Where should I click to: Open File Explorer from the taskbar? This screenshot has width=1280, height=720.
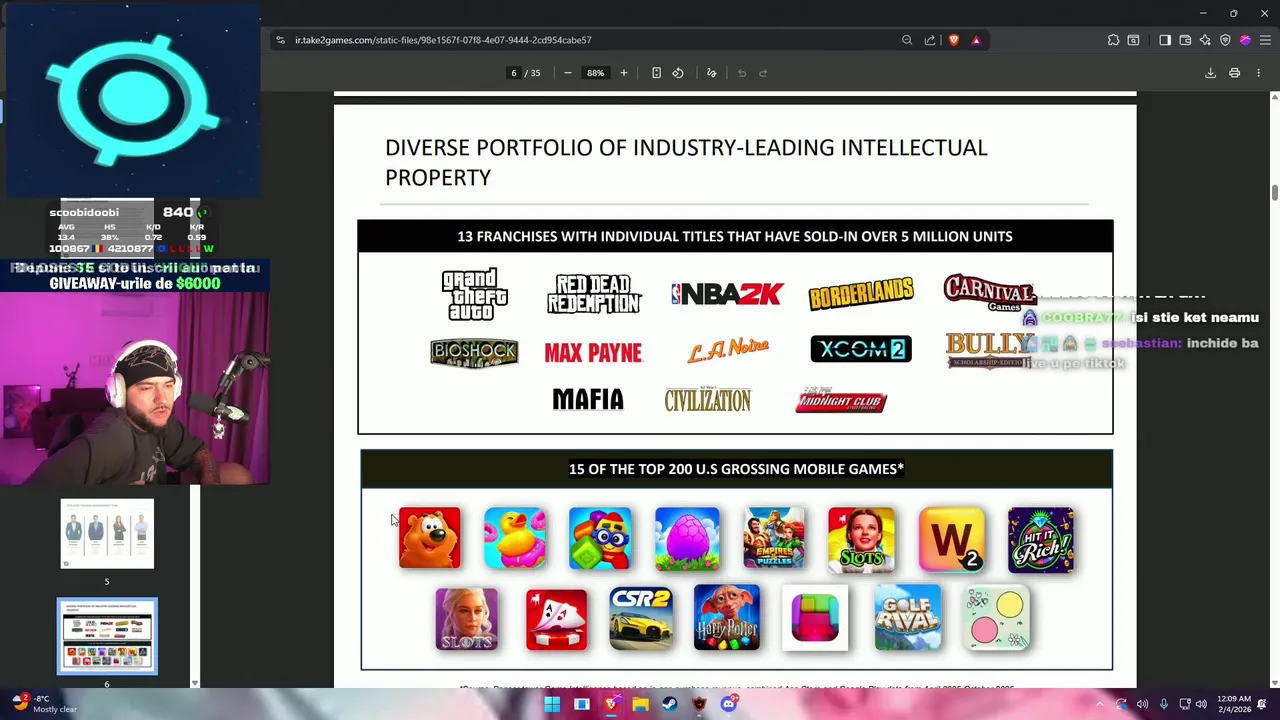(640, 704)
